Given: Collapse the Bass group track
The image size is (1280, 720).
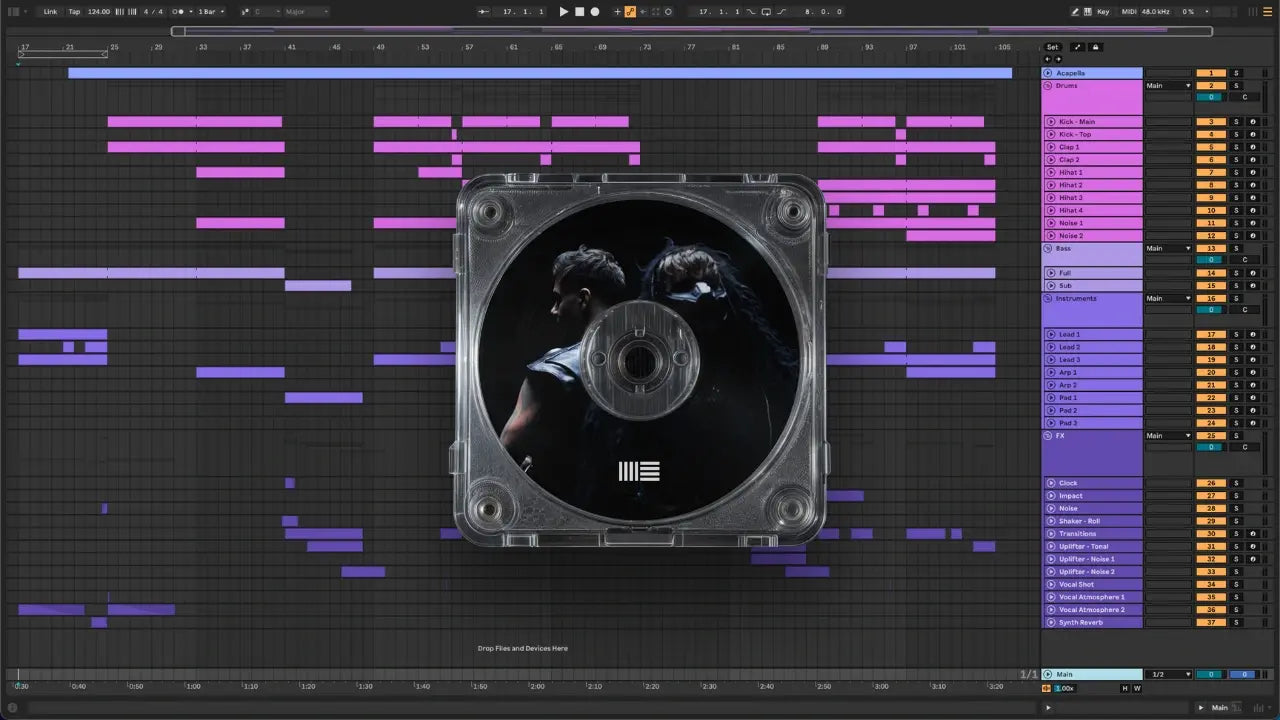Looking at the screenshot, I should pos(1048,248).
